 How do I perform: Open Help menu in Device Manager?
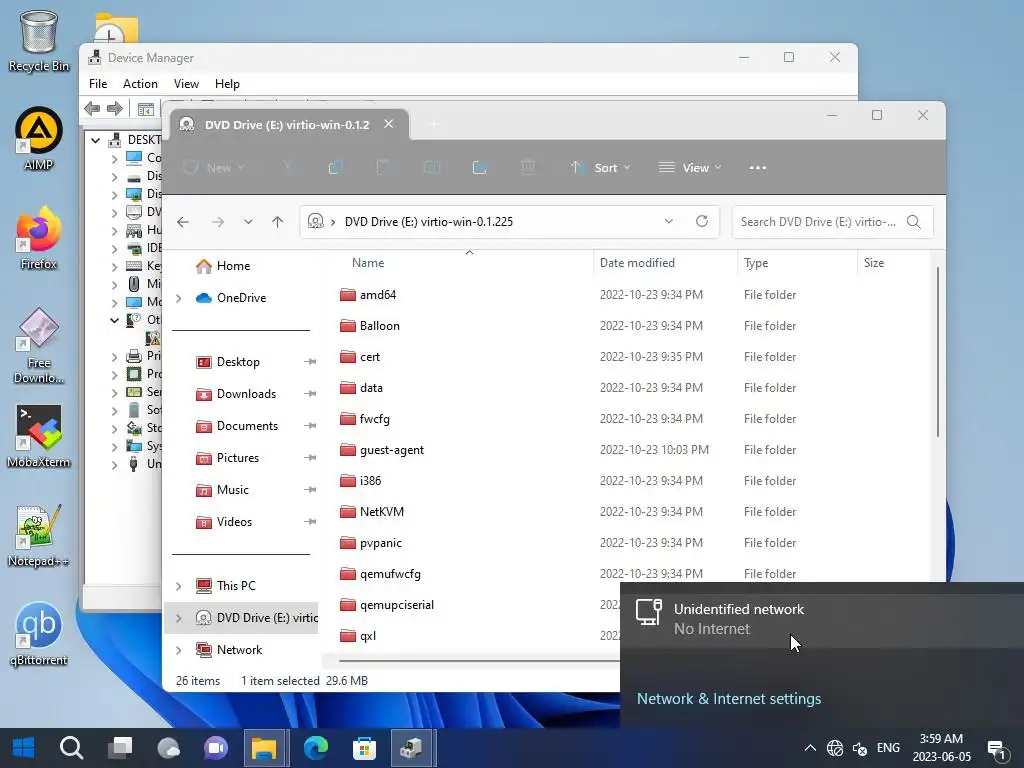coord(227,84)
